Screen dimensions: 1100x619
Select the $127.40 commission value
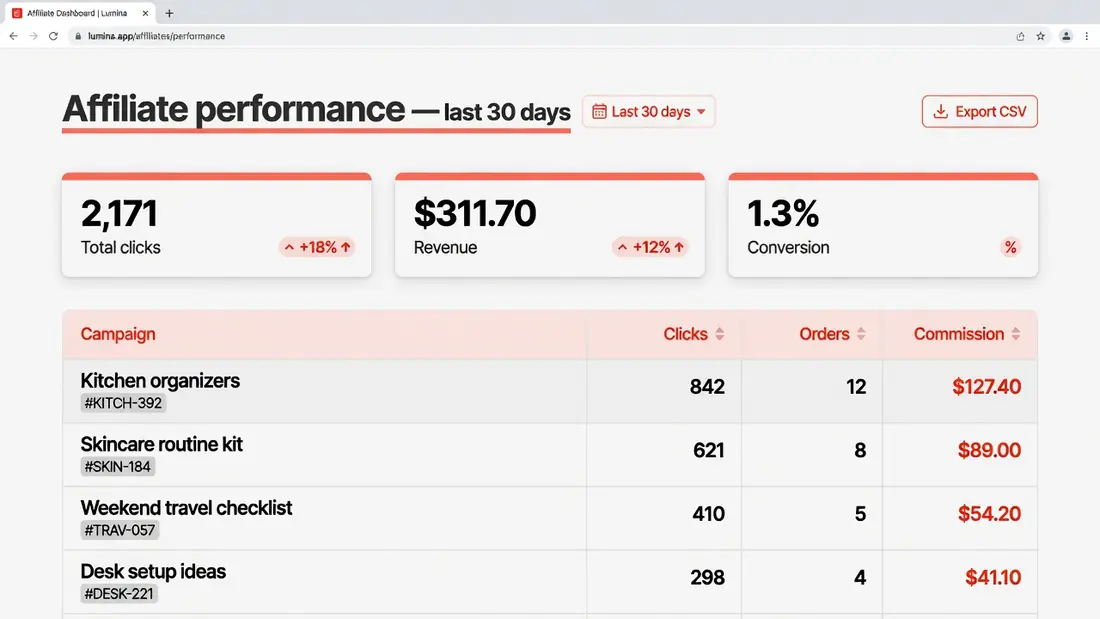986,387
